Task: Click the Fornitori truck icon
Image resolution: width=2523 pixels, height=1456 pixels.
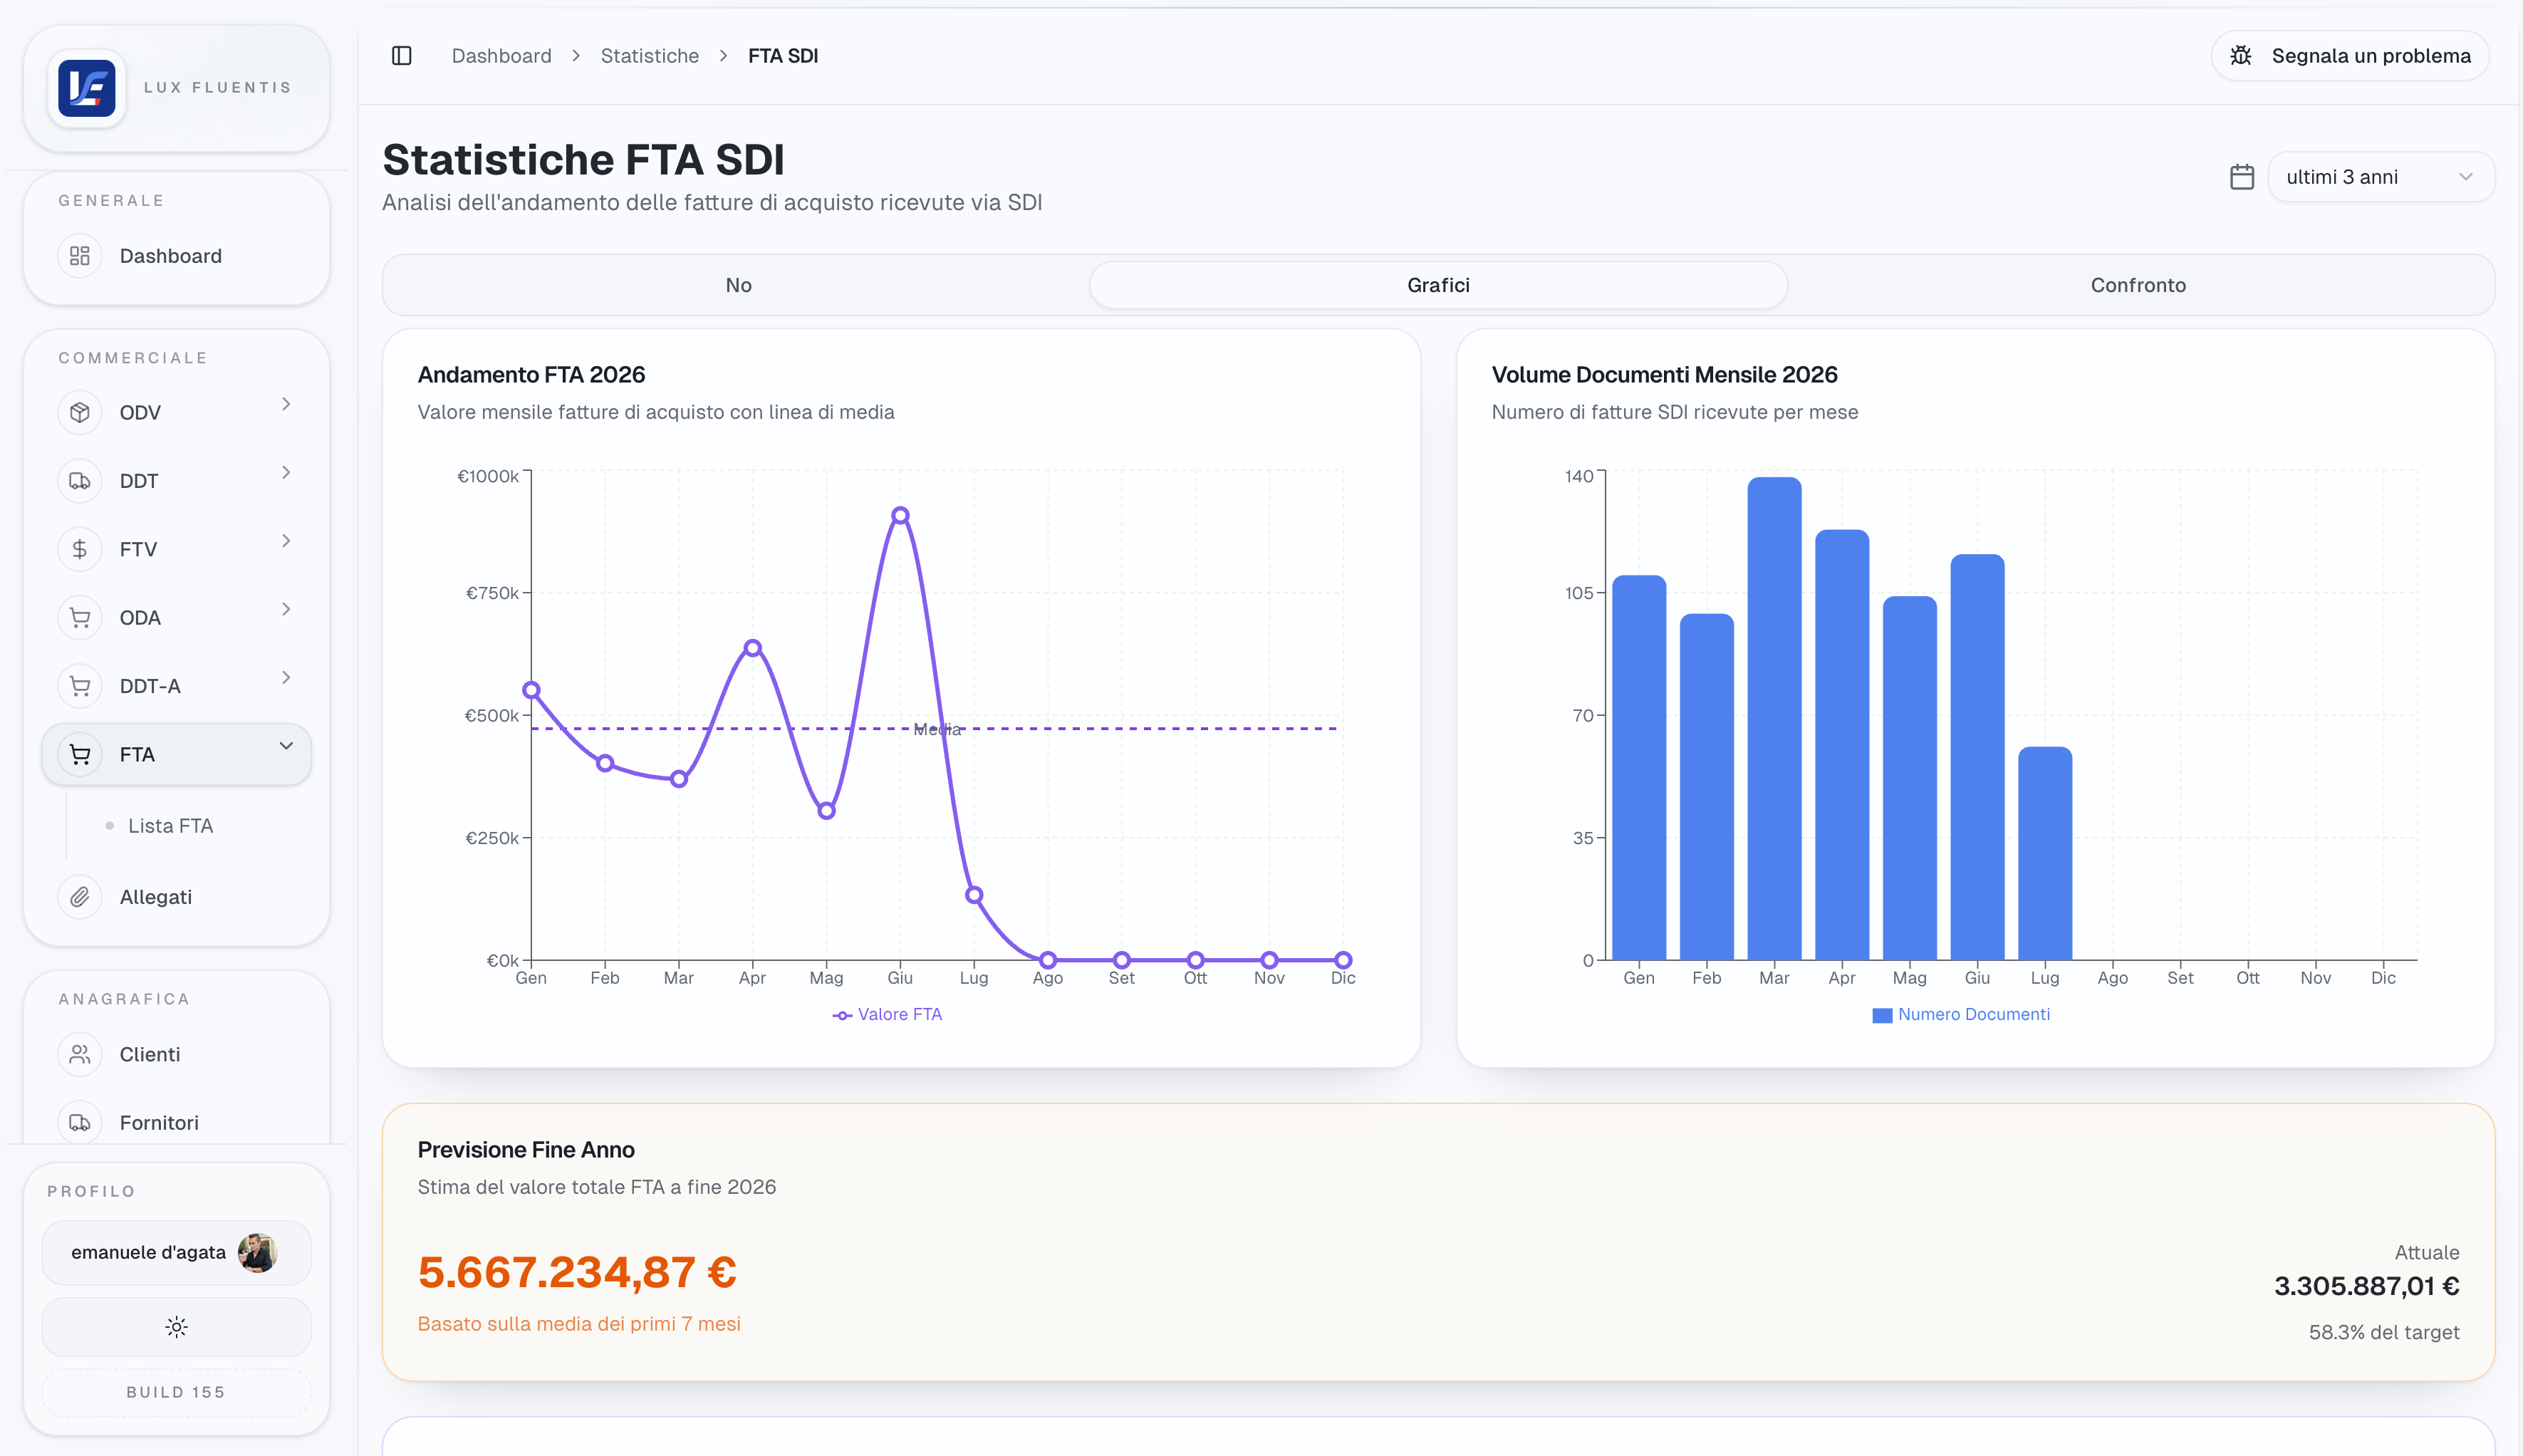Action: point(80,1123)
